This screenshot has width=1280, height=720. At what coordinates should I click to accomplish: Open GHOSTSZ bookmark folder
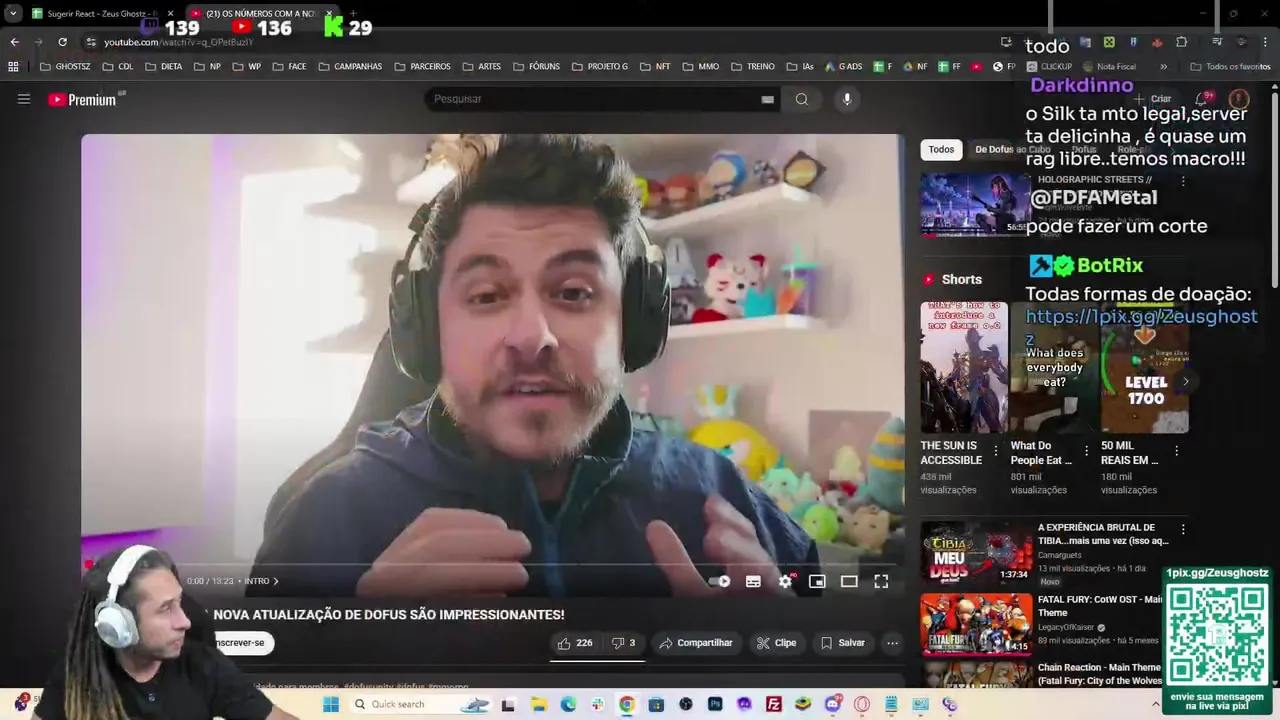65,66
